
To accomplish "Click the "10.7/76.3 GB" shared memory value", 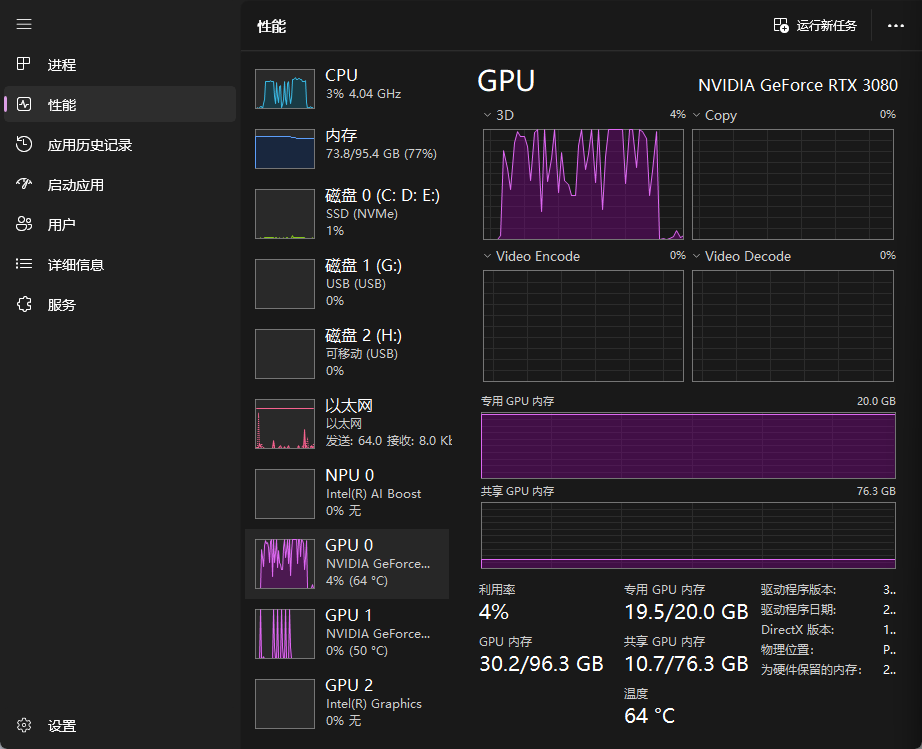I will 686,664.
